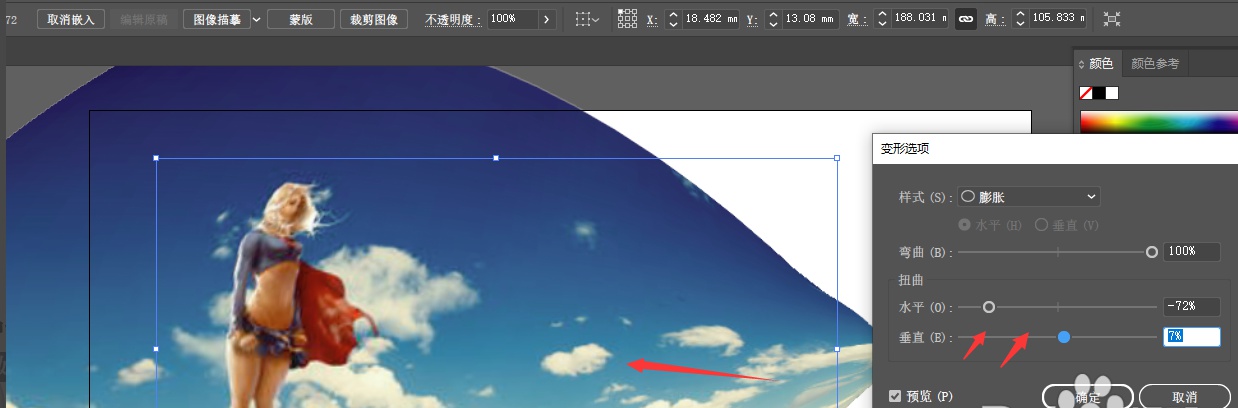Click the isolate/transform icon after height

pyautogui.click(x=1112, y=19)
